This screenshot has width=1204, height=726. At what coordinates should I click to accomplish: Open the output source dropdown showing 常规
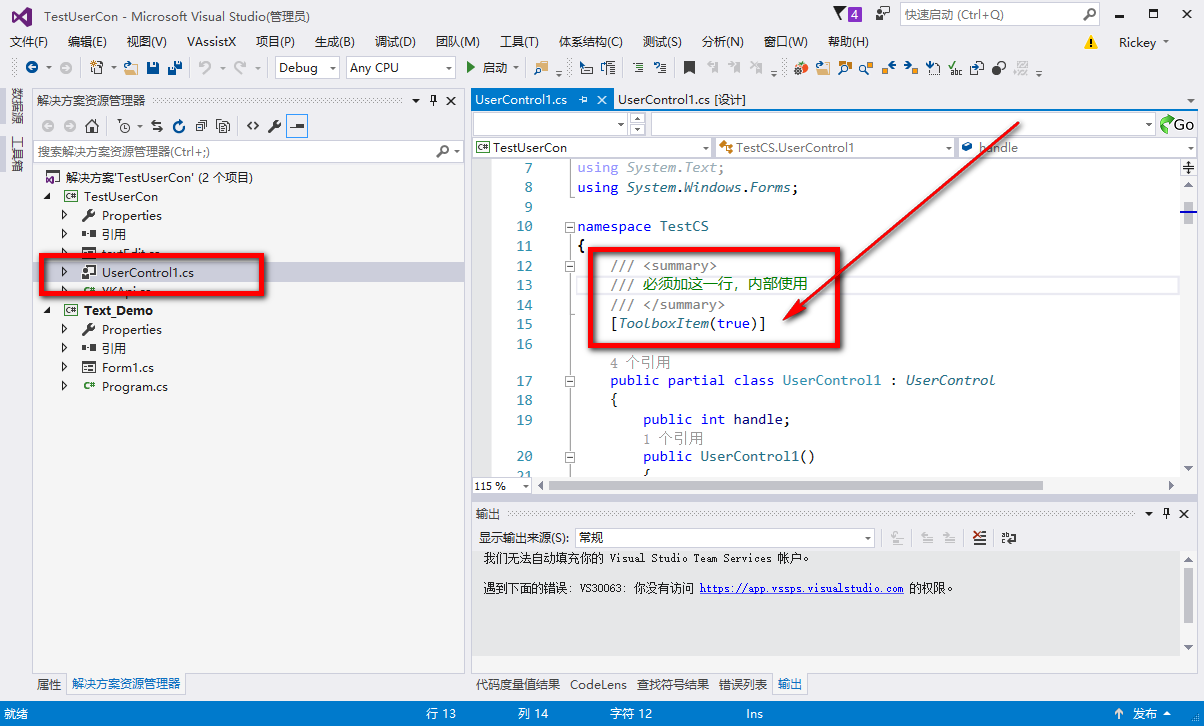click(x=725, y=538)
